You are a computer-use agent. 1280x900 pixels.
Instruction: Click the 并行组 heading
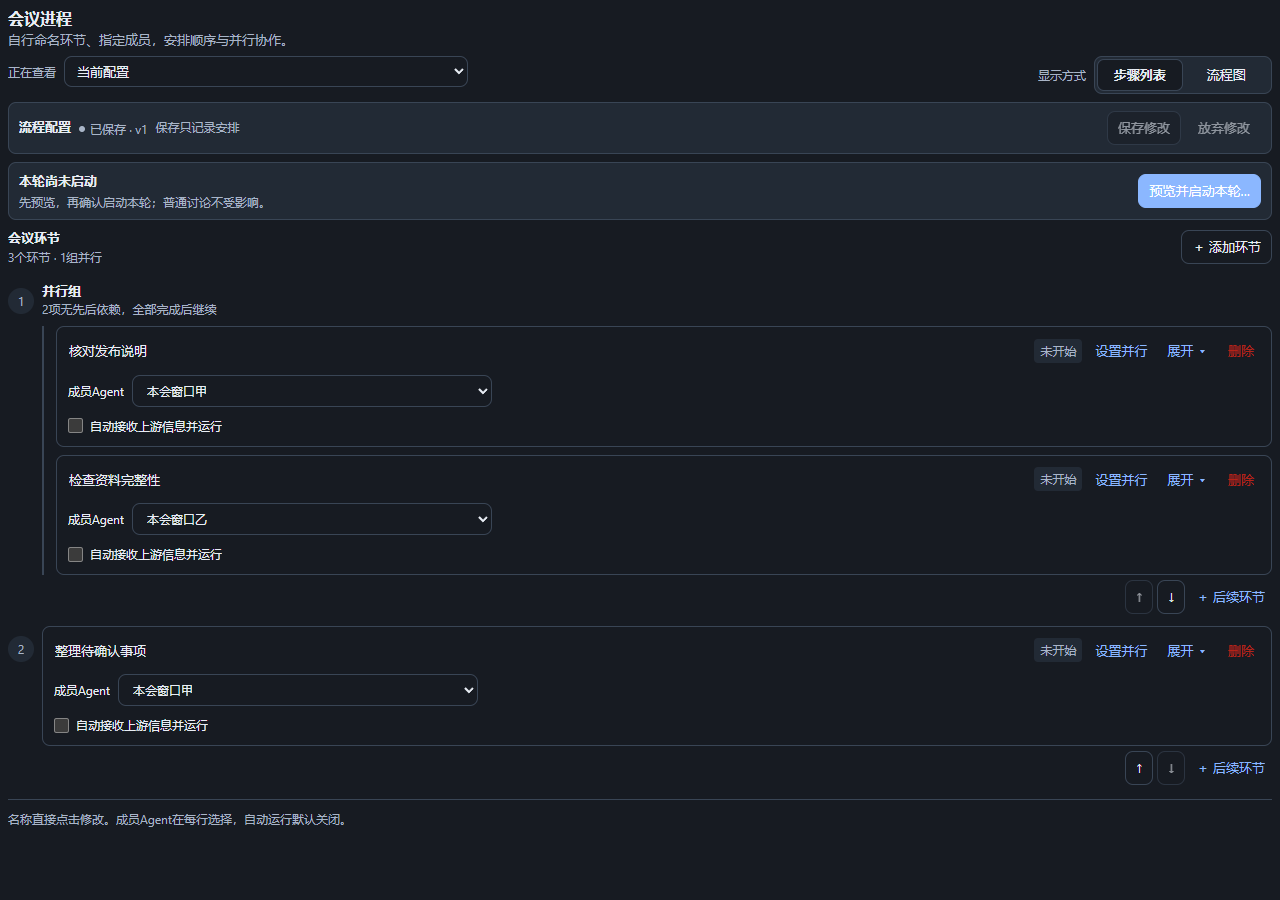click(x=62, y=291)
